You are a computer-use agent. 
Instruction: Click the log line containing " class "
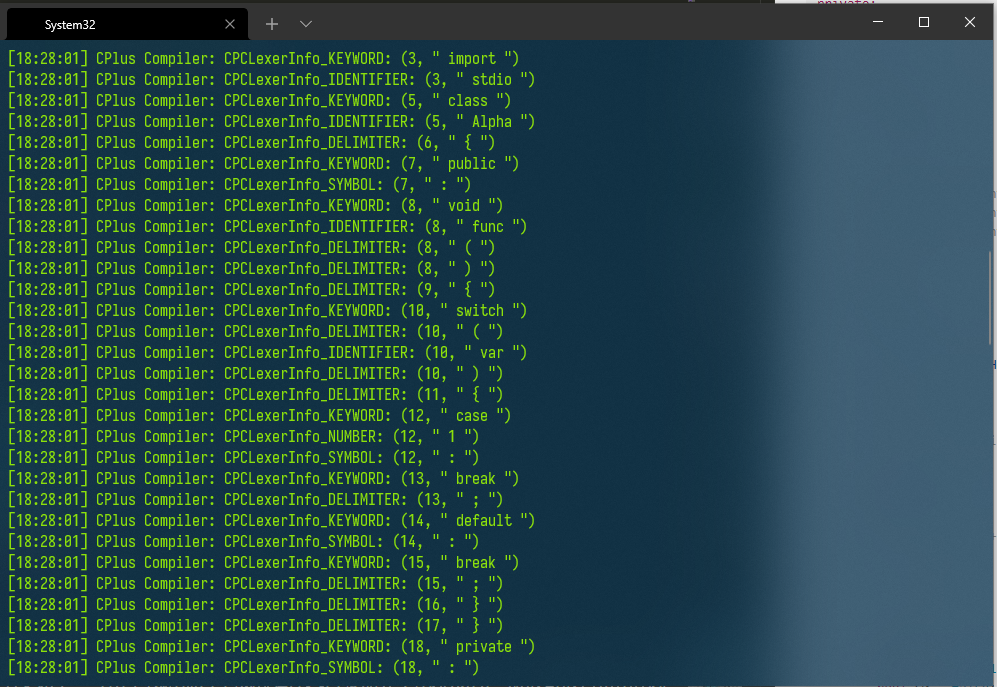pos(259,101)
